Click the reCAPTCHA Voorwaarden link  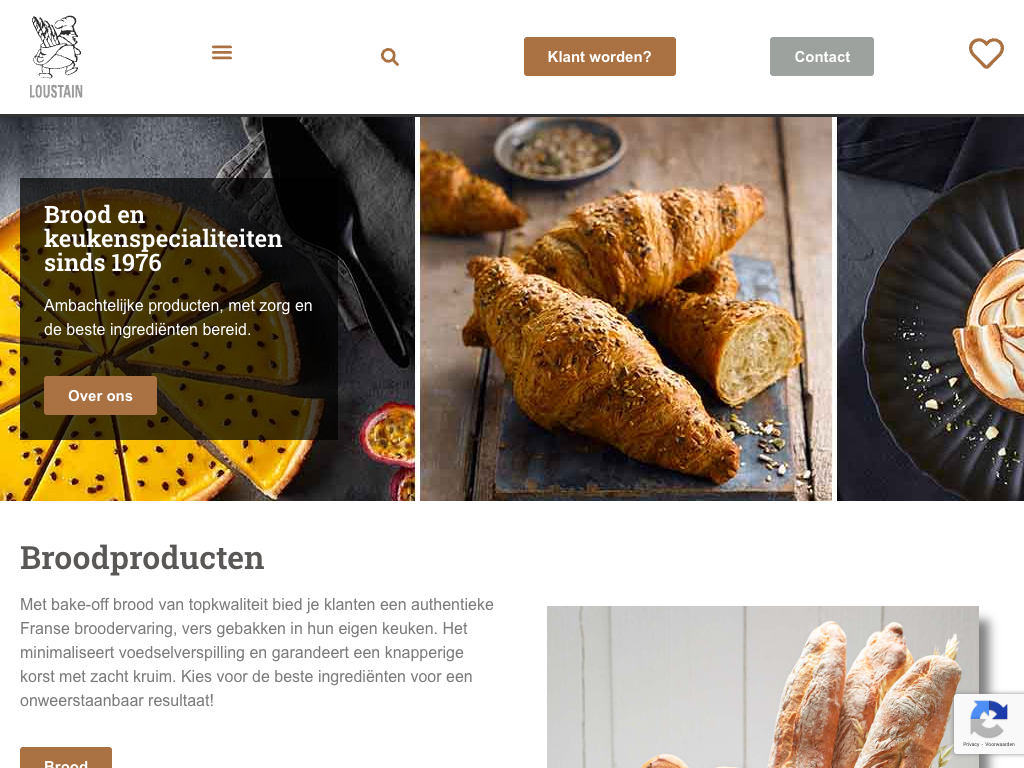[x=1000, y=744]
